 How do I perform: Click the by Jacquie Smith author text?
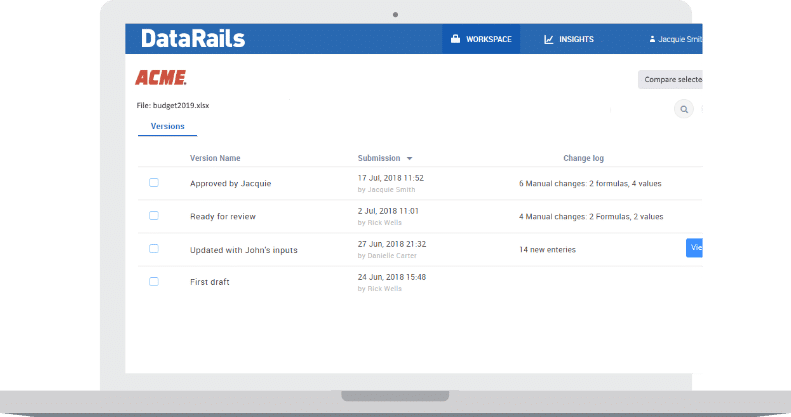click(x=386, y=190)
